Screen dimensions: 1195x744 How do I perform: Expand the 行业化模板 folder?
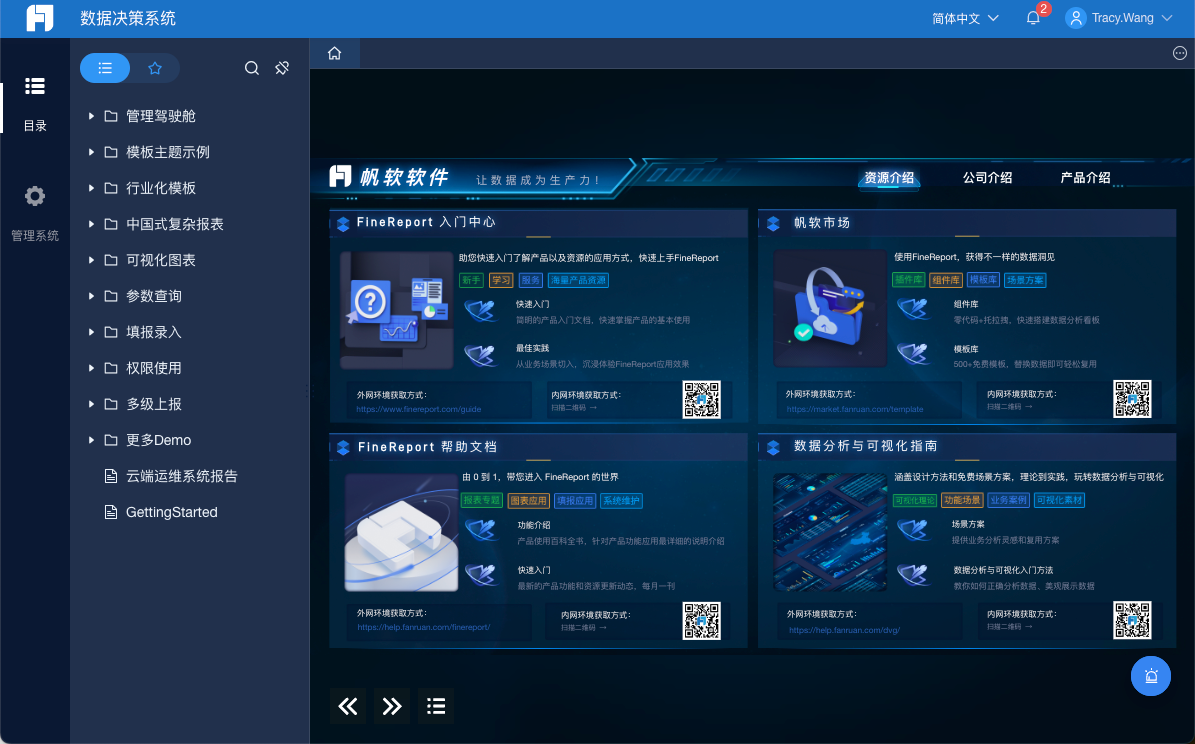point(91,188)
